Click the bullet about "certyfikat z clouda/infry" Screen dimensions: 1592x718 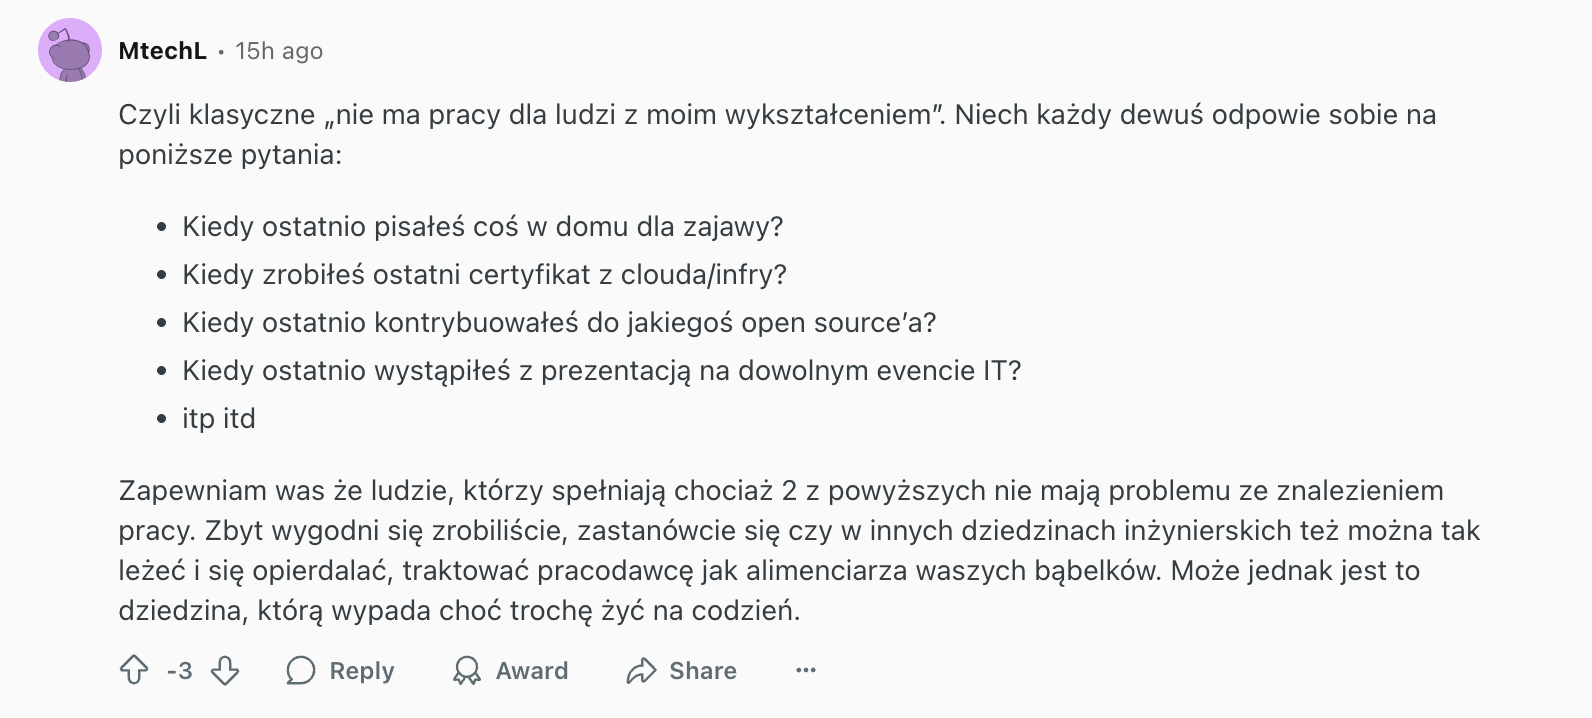(x=484, y=275)
